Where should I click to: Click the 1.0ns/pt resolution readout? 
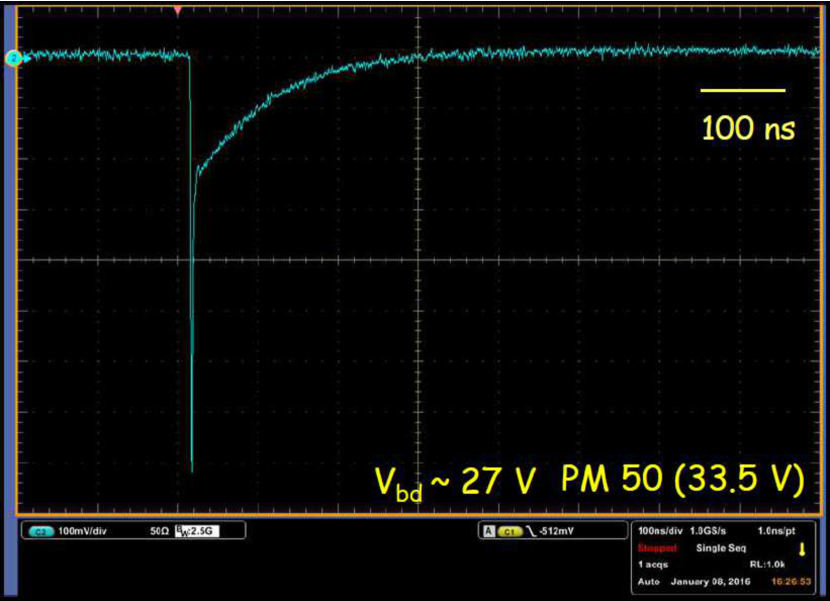tap(776, 531)
